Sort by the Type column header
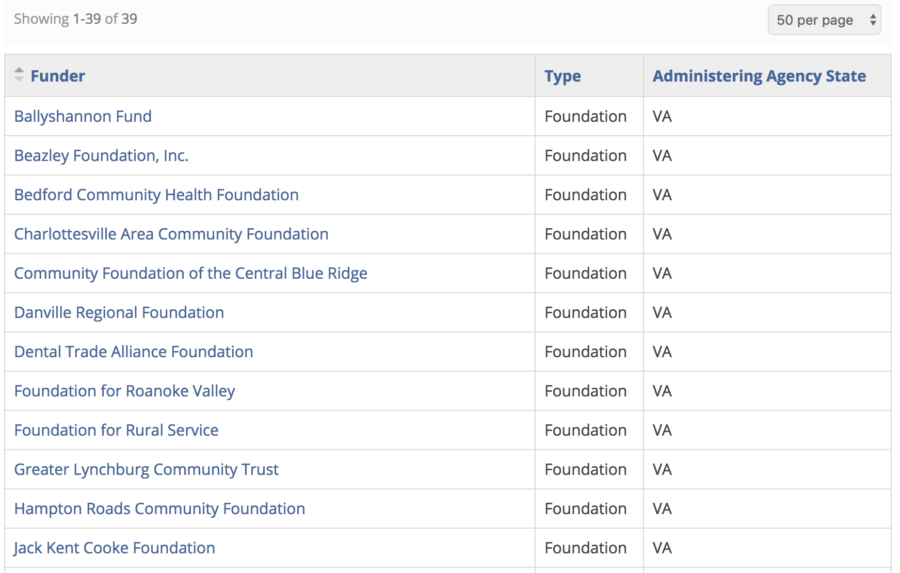This screenshot has height=573, width=900. (562, 76)
